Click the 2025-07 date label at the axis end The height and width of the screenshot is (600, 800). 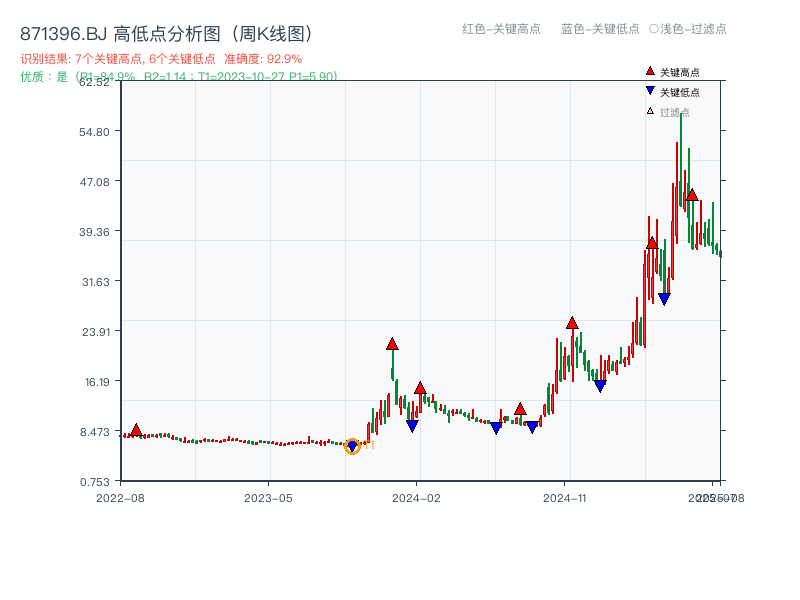click(x=712, y=495)
